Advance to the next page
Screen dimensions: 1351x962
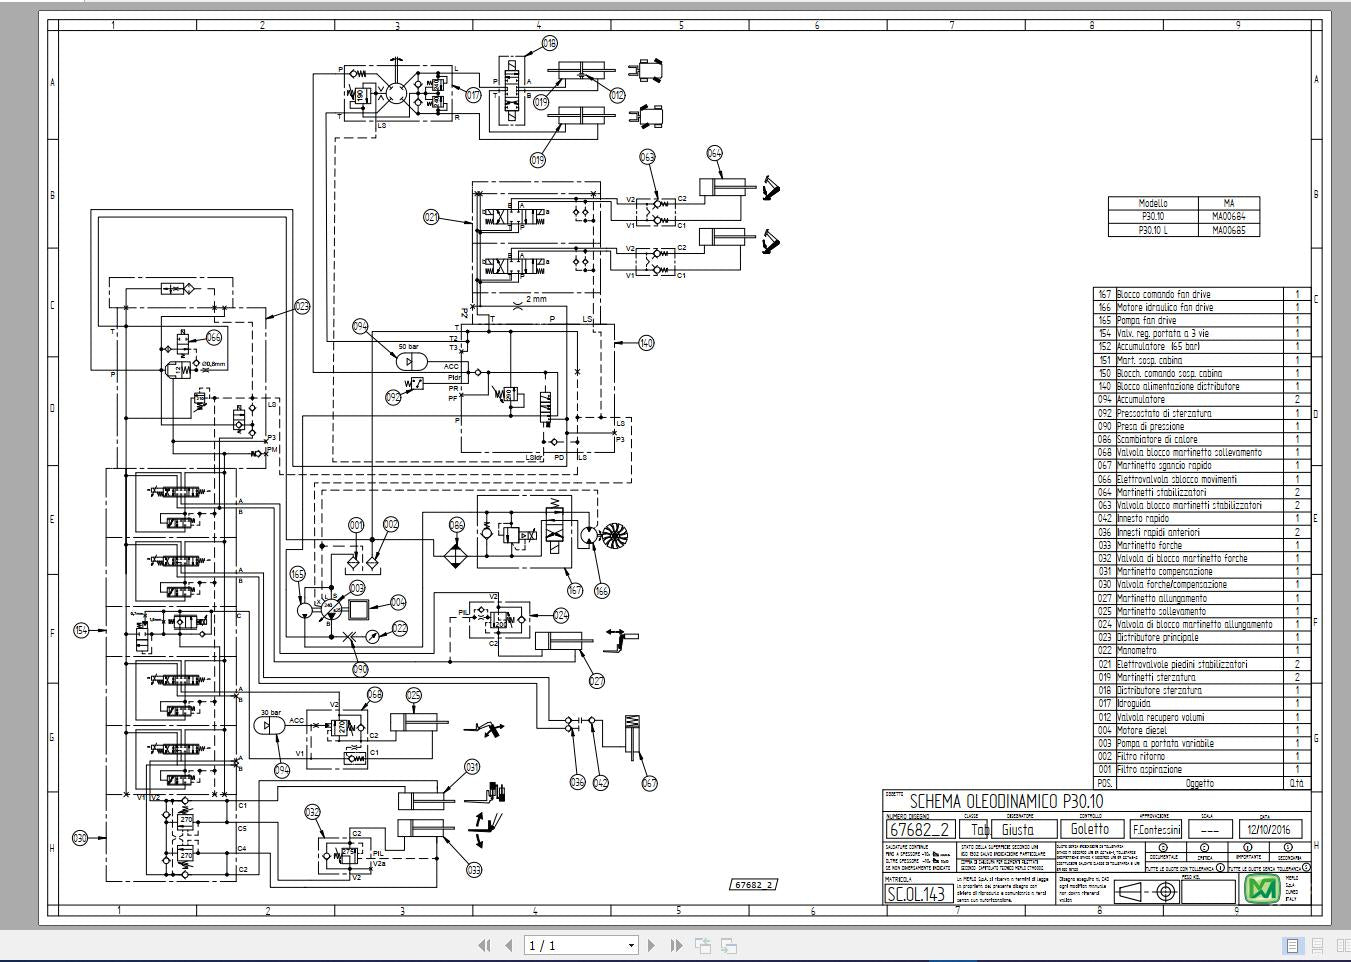point(652,945)
